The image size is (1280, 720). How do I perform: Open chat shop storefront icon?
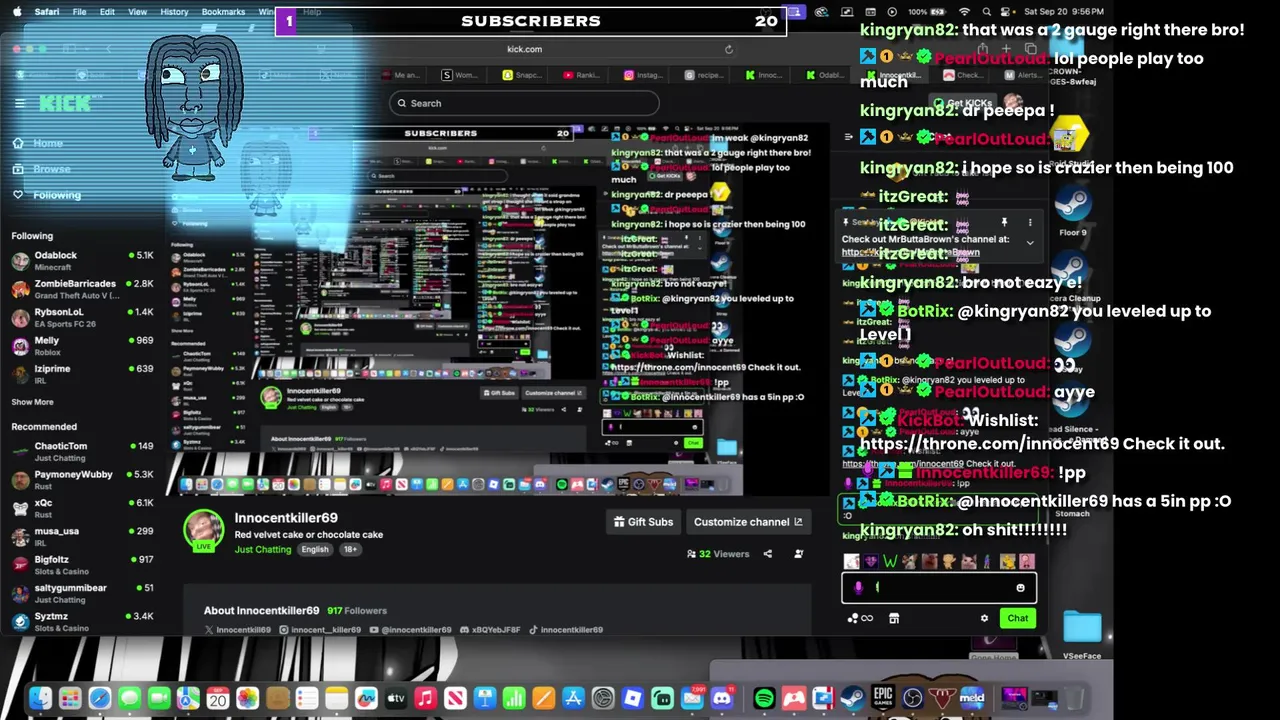coord(894,618)
